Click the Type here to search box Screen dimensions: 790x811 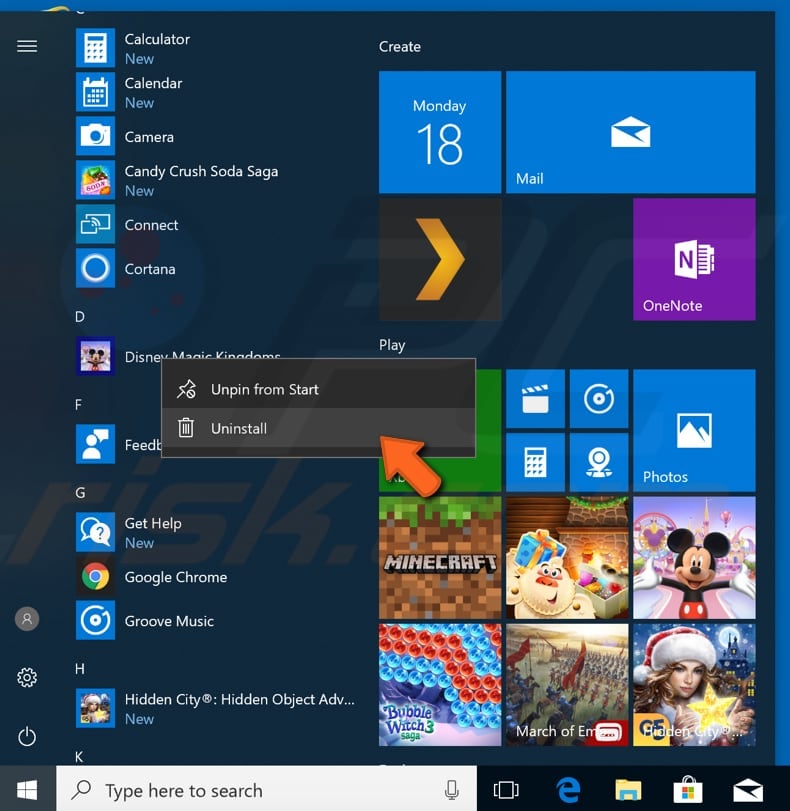click(266, 789)
